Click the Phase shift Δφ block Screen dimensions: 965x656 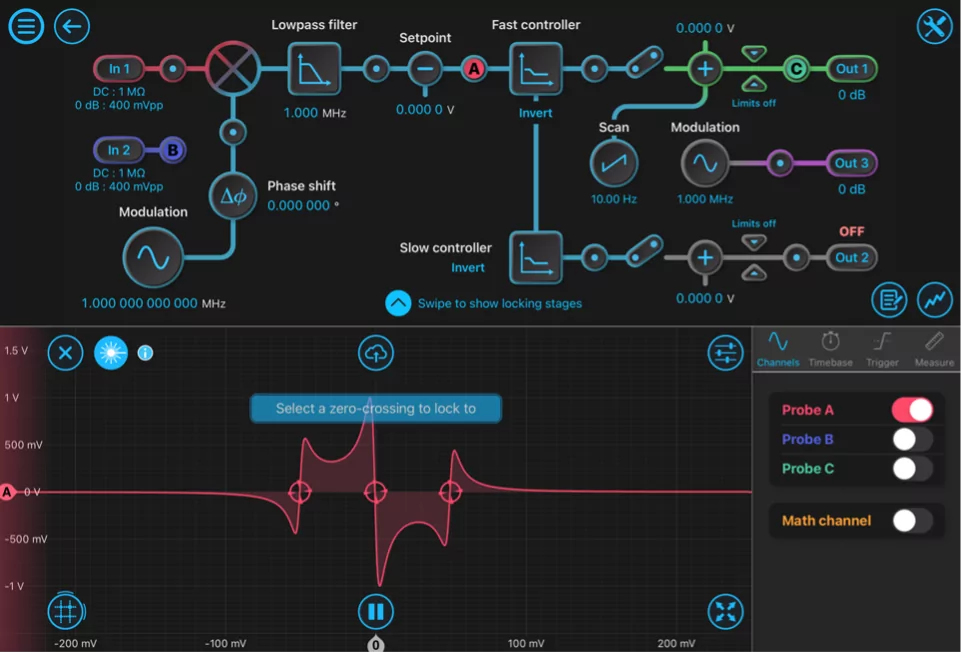[x=233, y=196]
